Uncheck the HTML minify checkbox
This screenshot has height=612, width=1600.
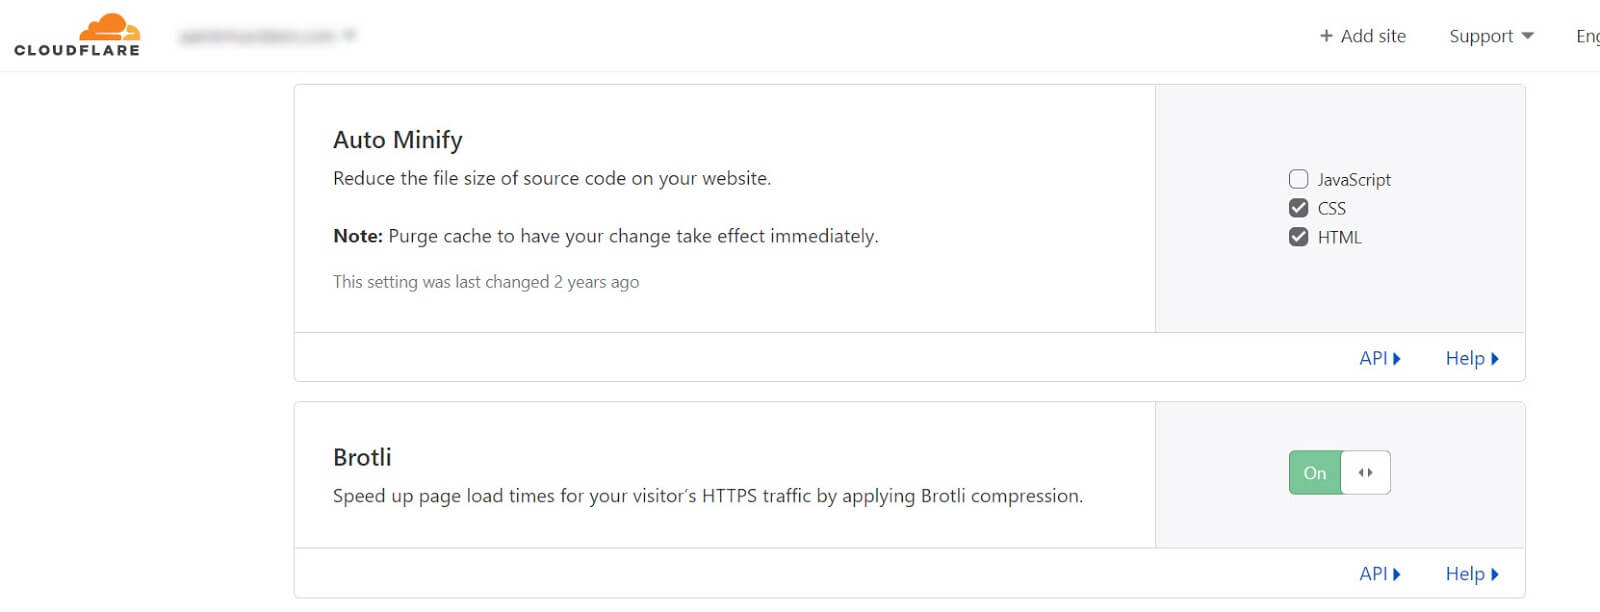point(1298,237)
